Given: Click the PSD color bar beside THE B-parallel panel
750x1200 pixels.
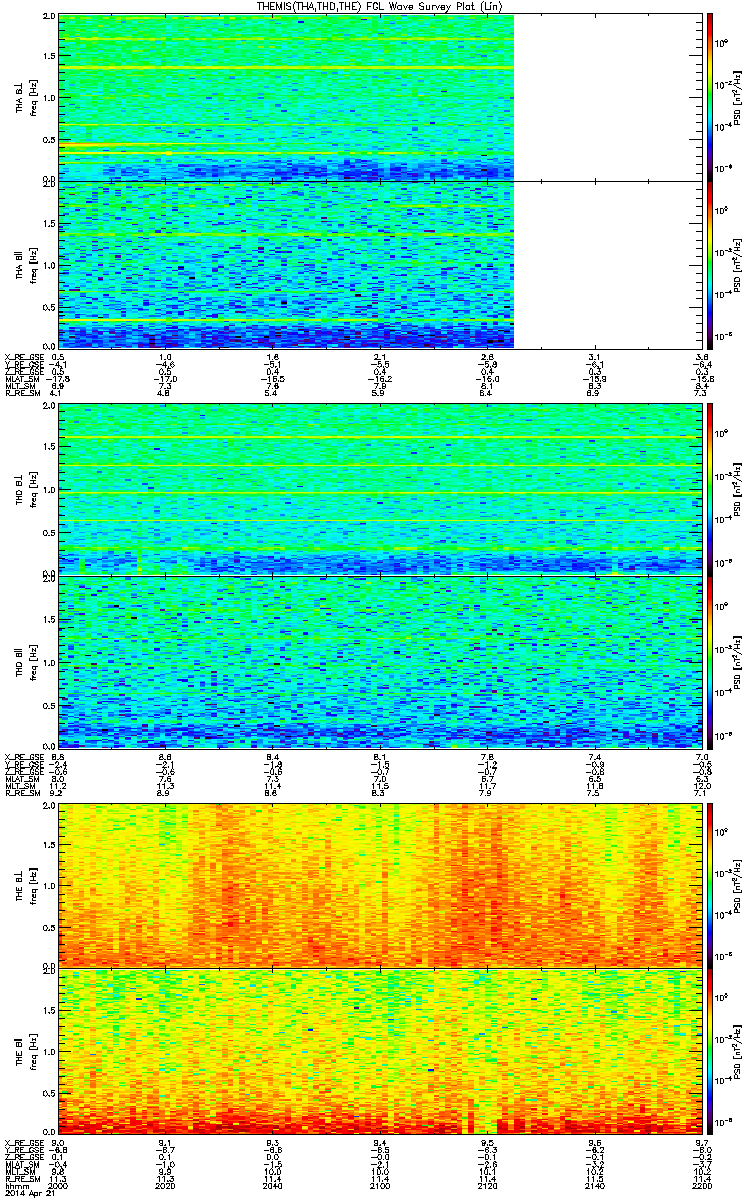Looking at the screenshot, I should pyautogui.click(x=710, y=1051).
